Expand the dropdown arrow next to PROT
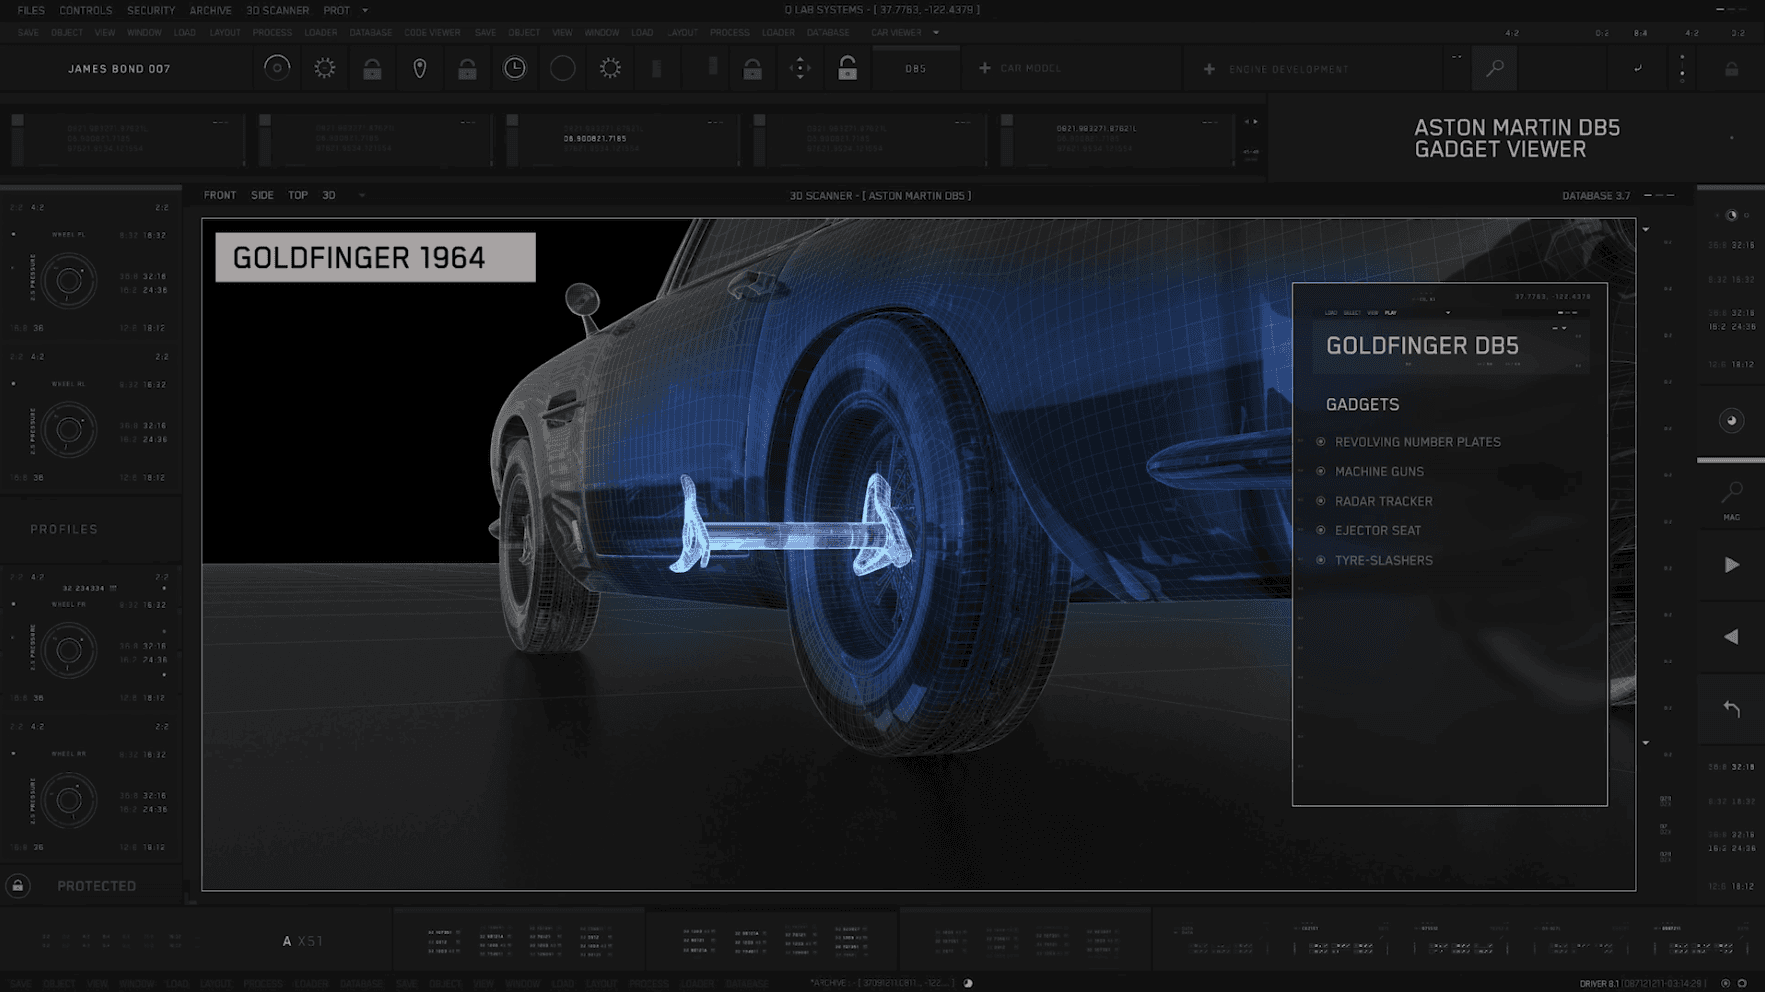Screen dimensions: 1765x992 [365, 10]
